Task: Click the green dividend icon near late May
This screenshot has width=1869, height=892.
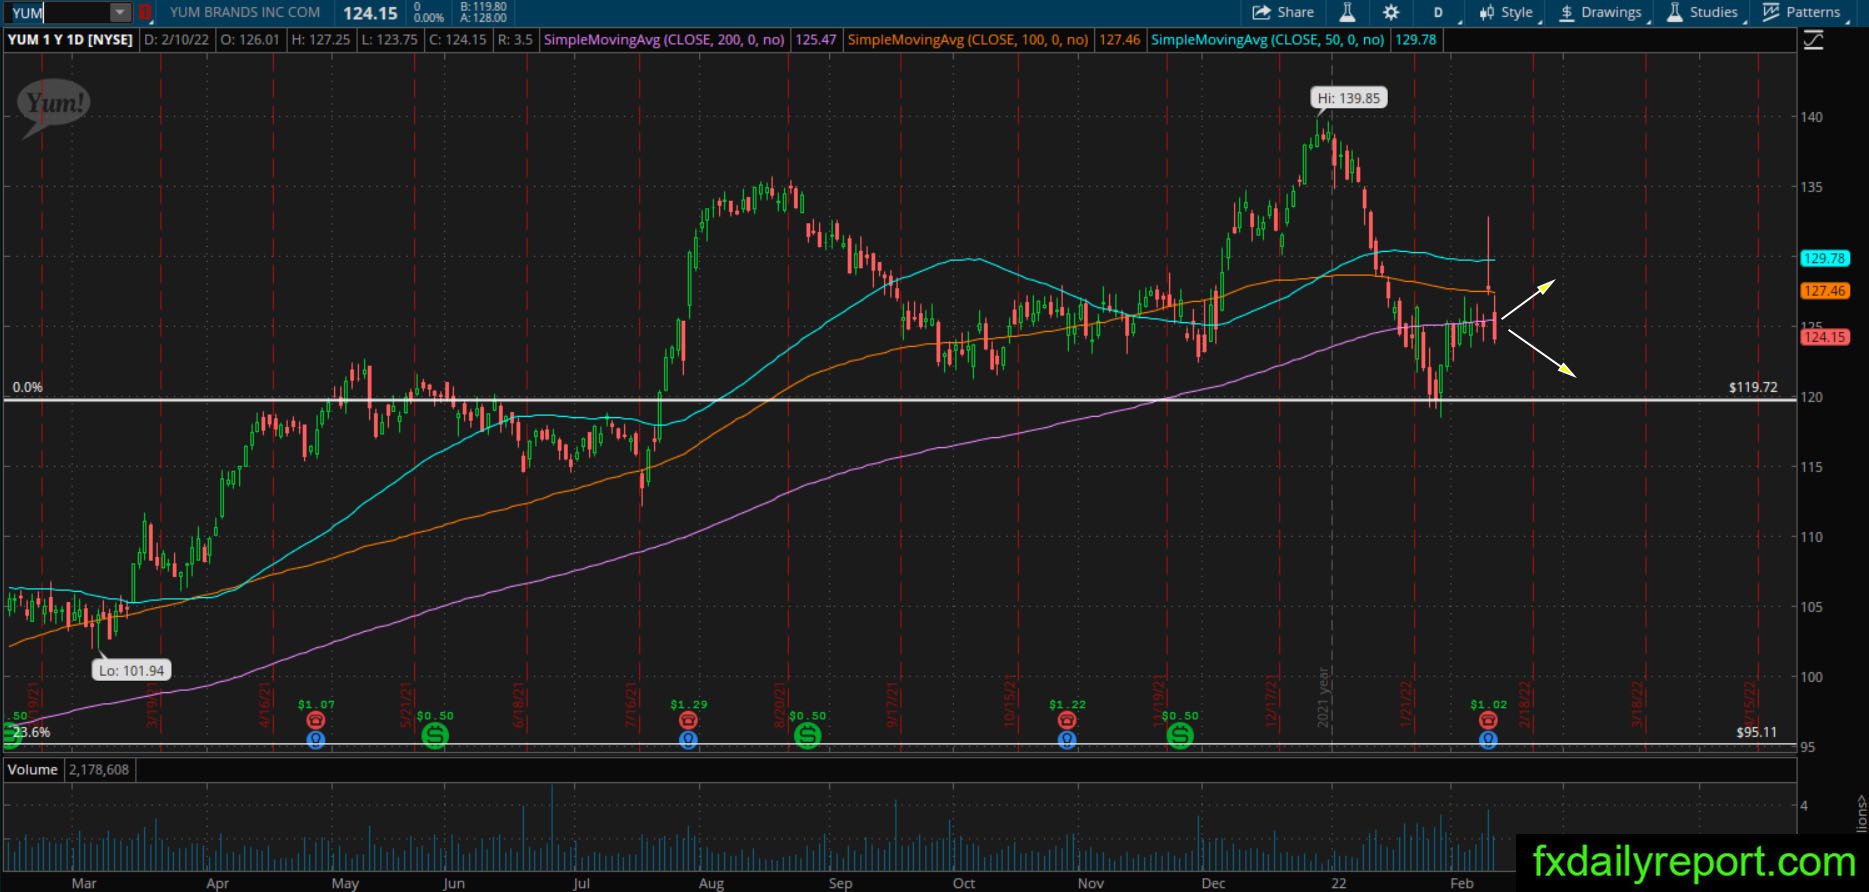Action: (435, 736)
